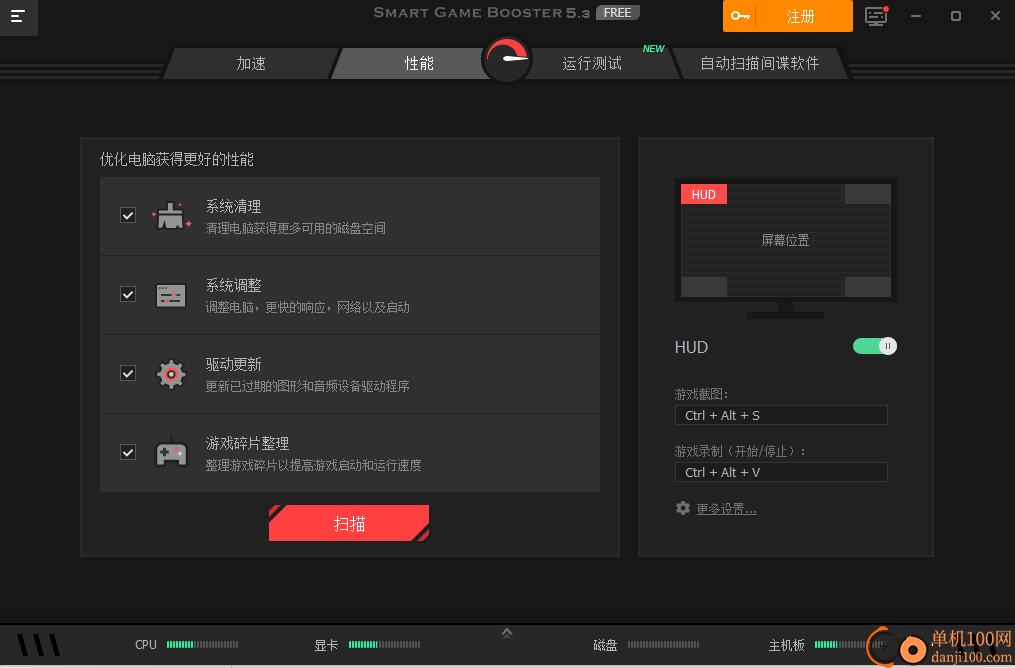Click the 游戏录制 hotkey field

tap(781, 473)
